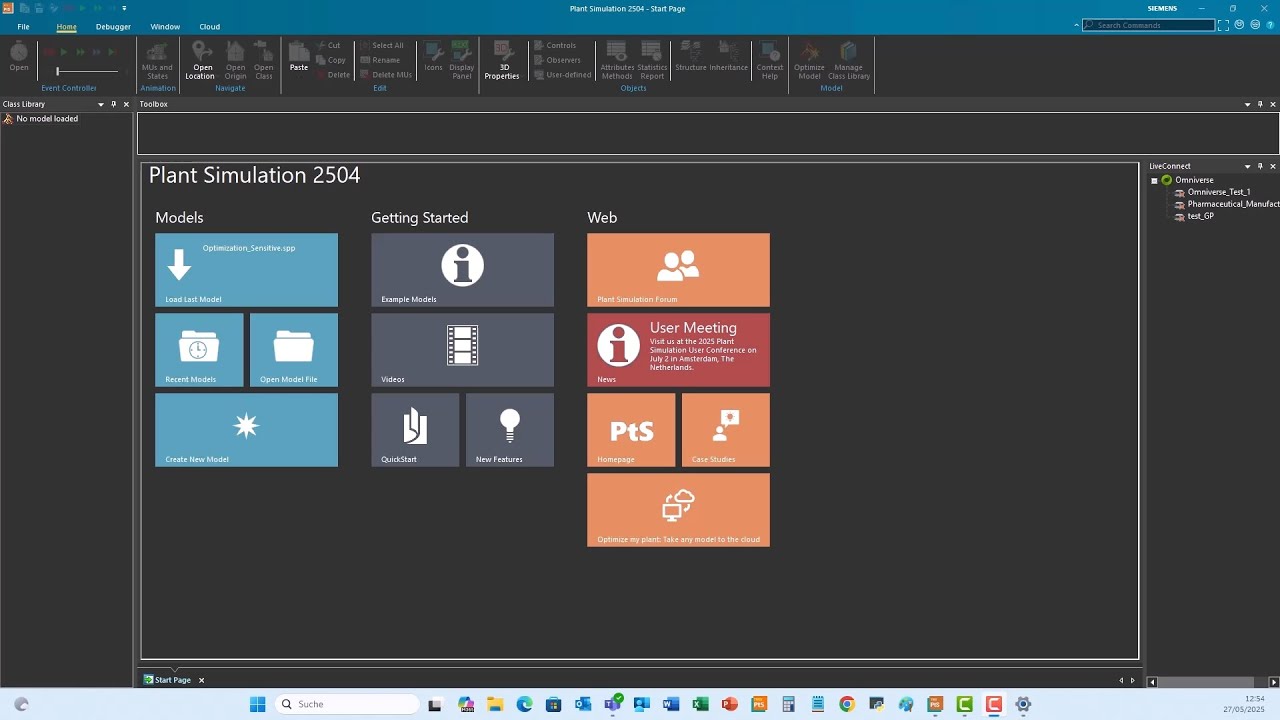Toggle auto-hide pin on LiveConnect panel
Viewport: 1280px width, 720px height.
pos(1260,166)
